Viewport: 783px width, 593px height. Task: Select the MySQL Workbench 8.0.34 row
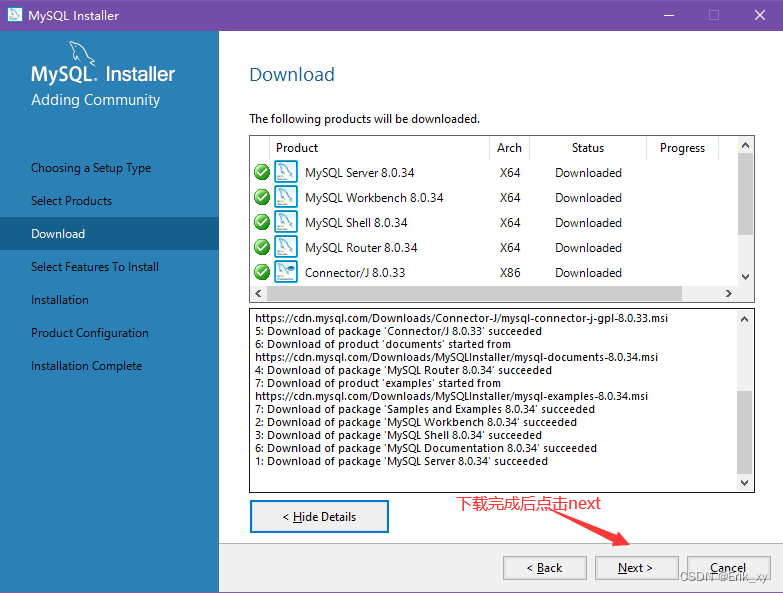(x=493, y=198)
